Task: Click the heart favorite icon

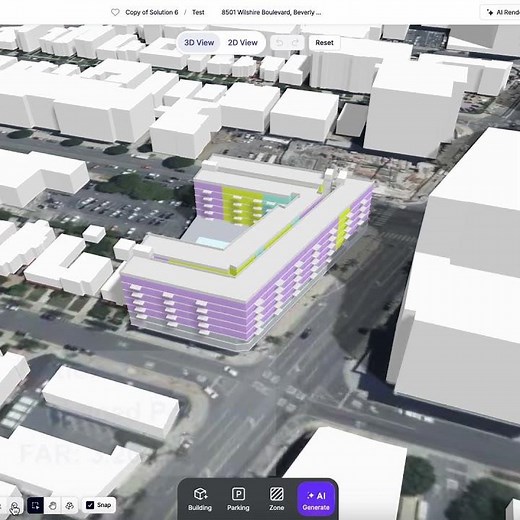Action: [x=115, y=13]
